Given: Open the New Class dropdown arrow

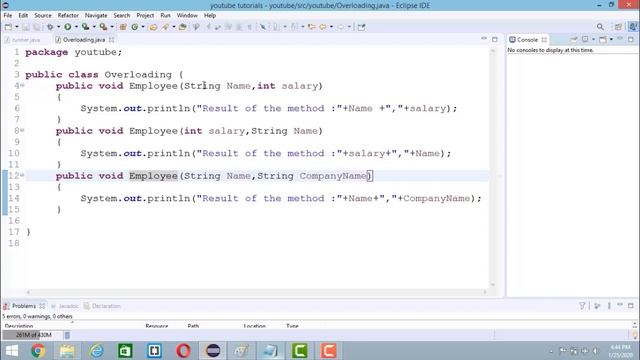Looking at the screenshot, I should 143,27.
